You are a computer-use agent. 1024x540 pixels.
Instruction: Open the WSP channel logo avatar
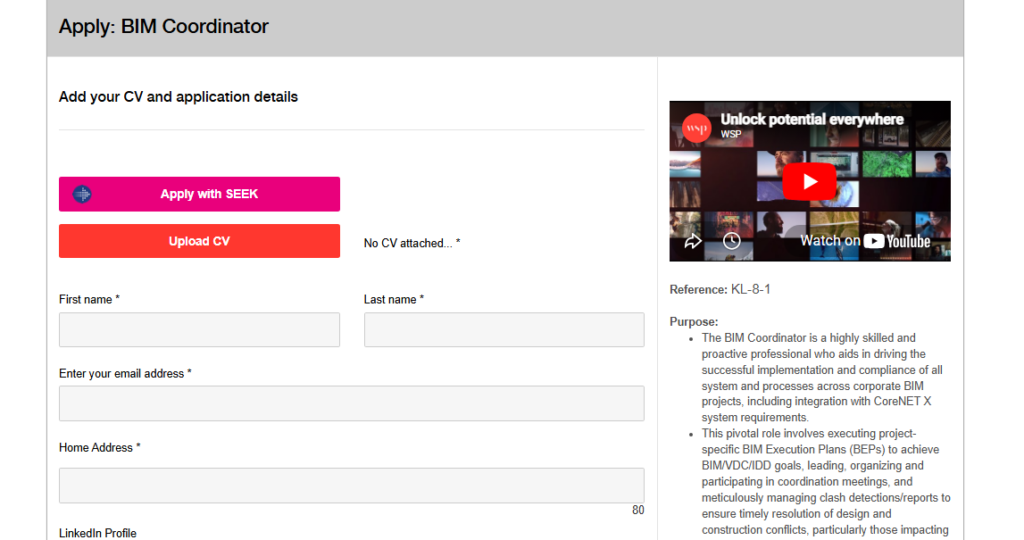pyautogui.click(x=696, y=127)
